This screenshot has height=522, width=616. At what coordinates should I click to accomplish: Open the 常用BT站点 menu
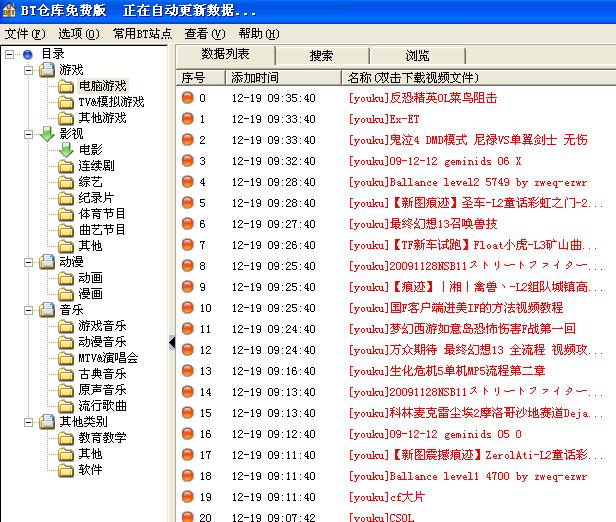(142, 34)
